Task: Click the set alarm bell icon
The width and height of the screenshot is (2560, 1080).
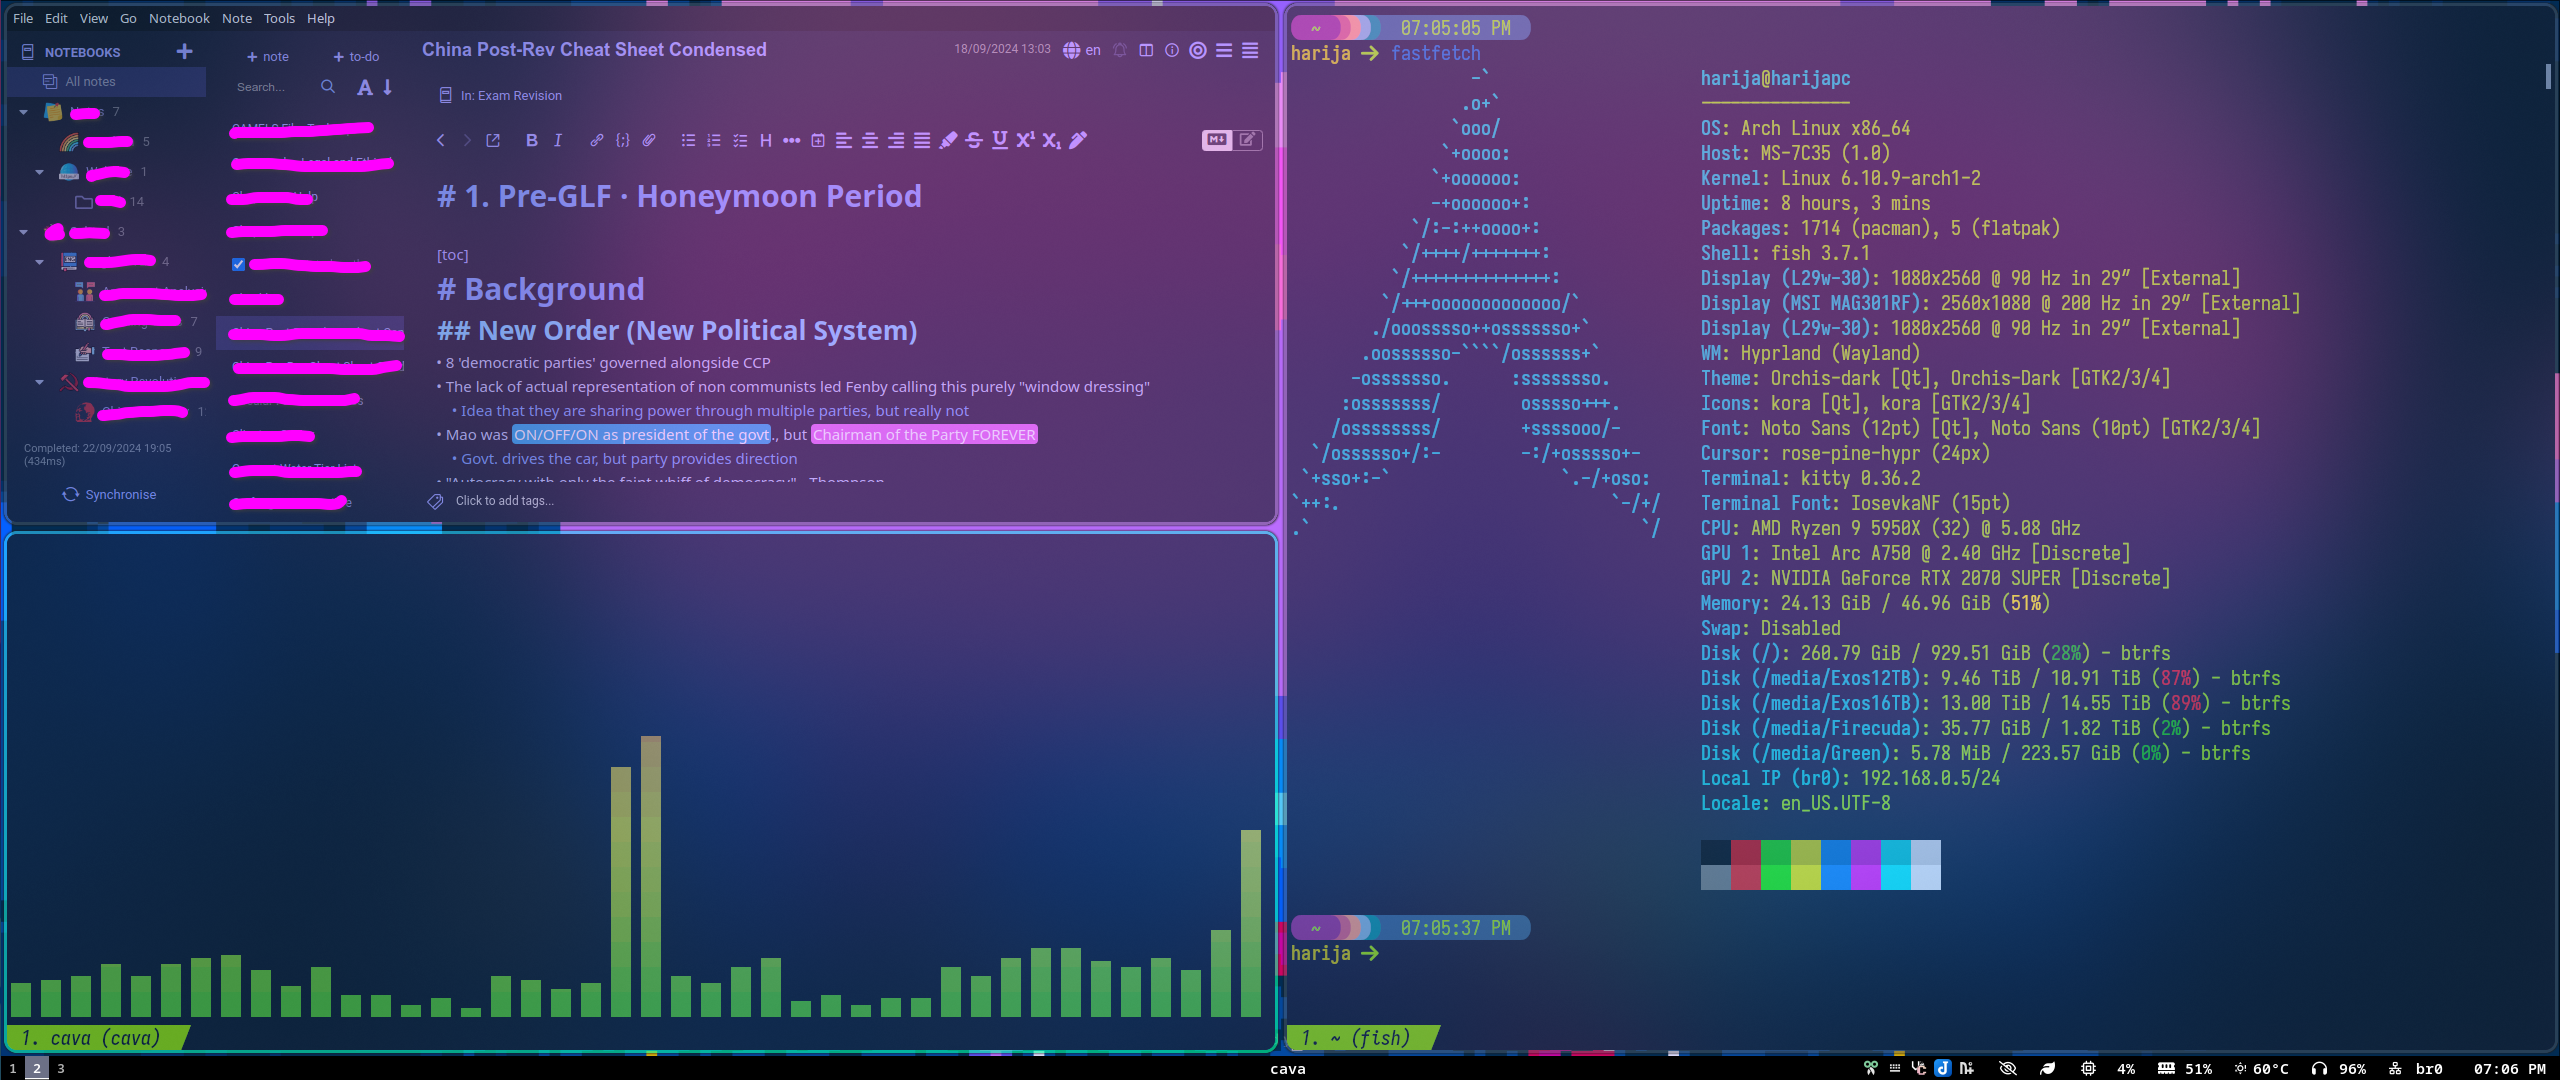Action: tap(1120, 50)
